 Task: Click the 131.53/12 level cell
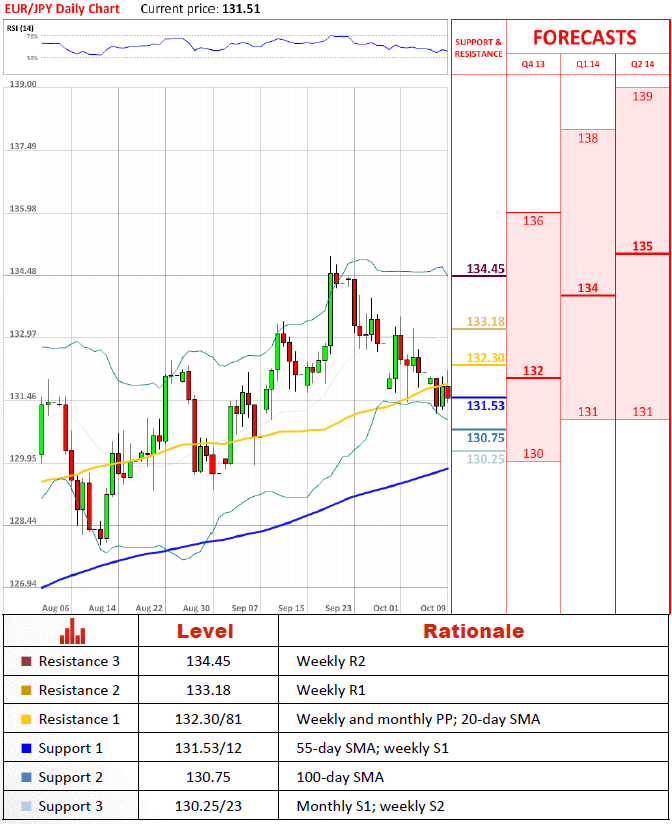pyautogui.click(x=208, y=748)
